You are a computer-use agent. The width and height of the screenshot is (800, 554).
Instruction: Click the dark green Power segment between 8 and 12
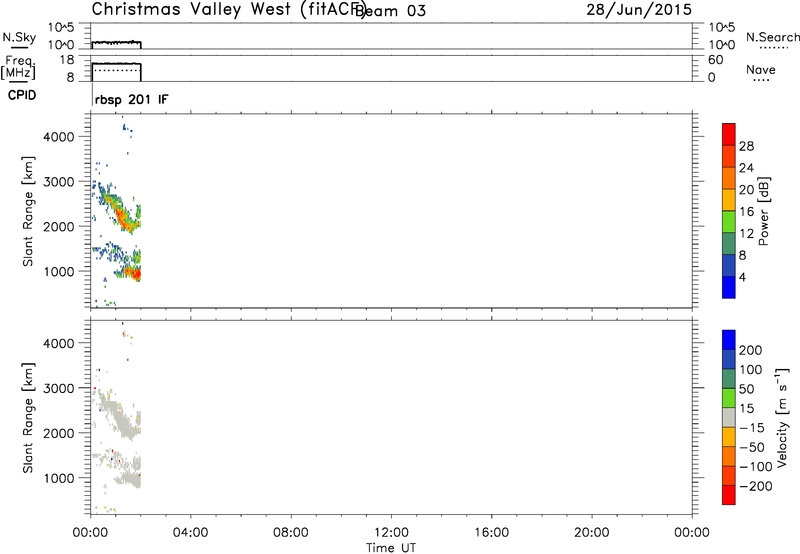[729, 244]
